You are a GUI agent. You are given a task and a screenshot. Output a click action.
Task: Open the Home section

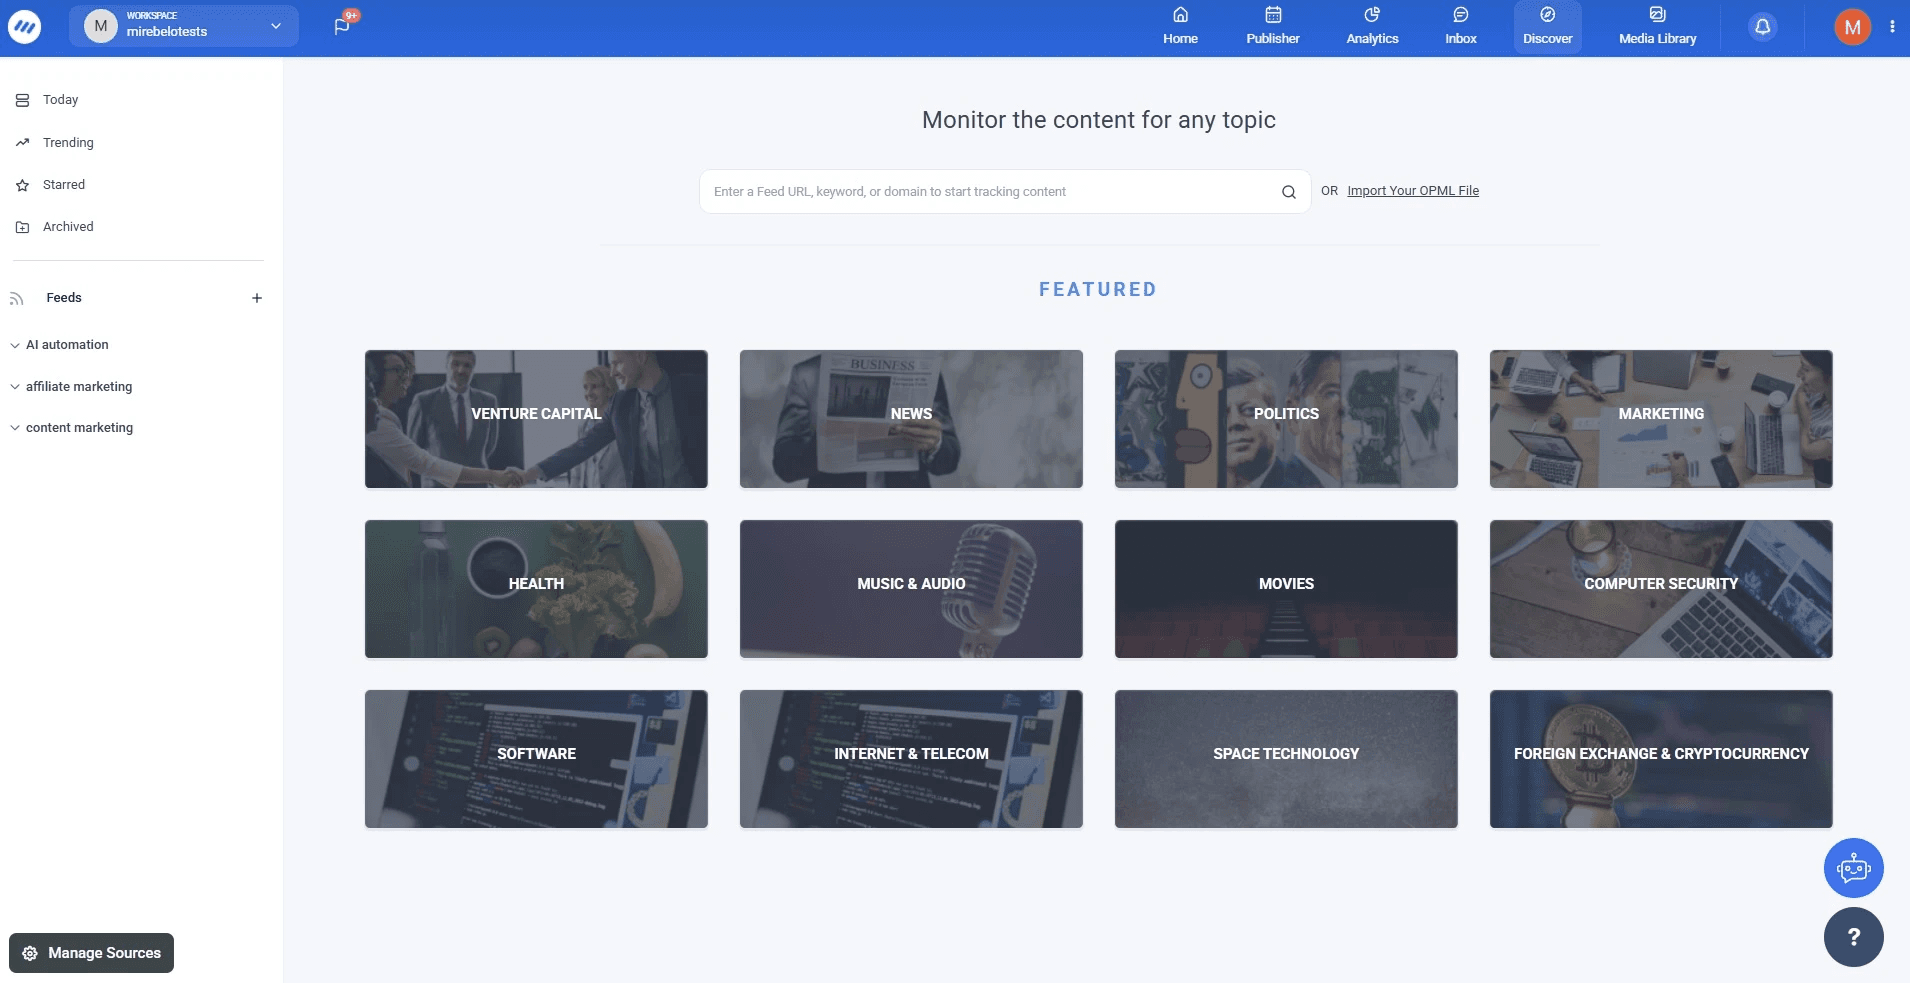[x=1180, y=25]
